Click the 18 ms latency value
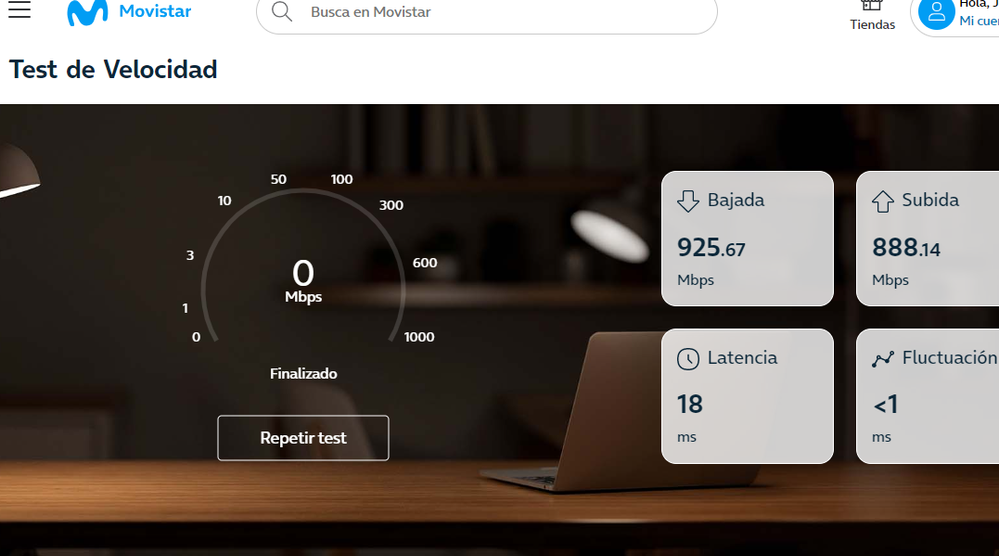Image resolution: width=999 pixels, height=556 pixels. (689, 404)
